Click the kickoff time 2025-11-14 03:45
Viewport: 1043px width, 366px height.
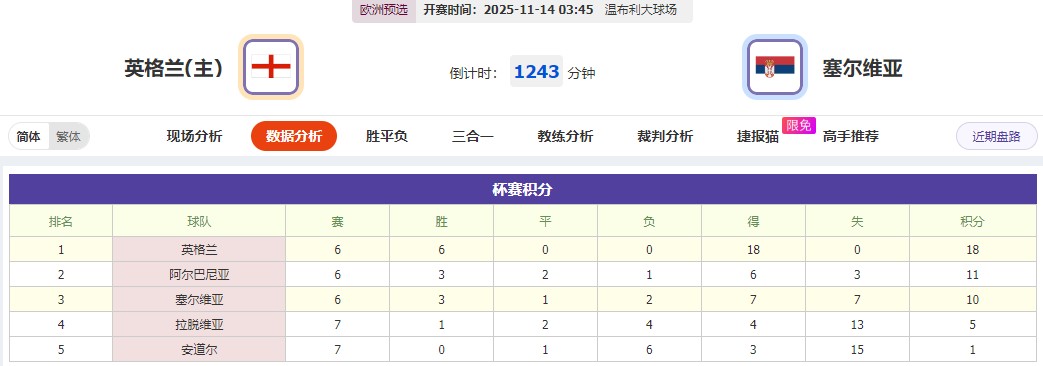pos(538,10)
